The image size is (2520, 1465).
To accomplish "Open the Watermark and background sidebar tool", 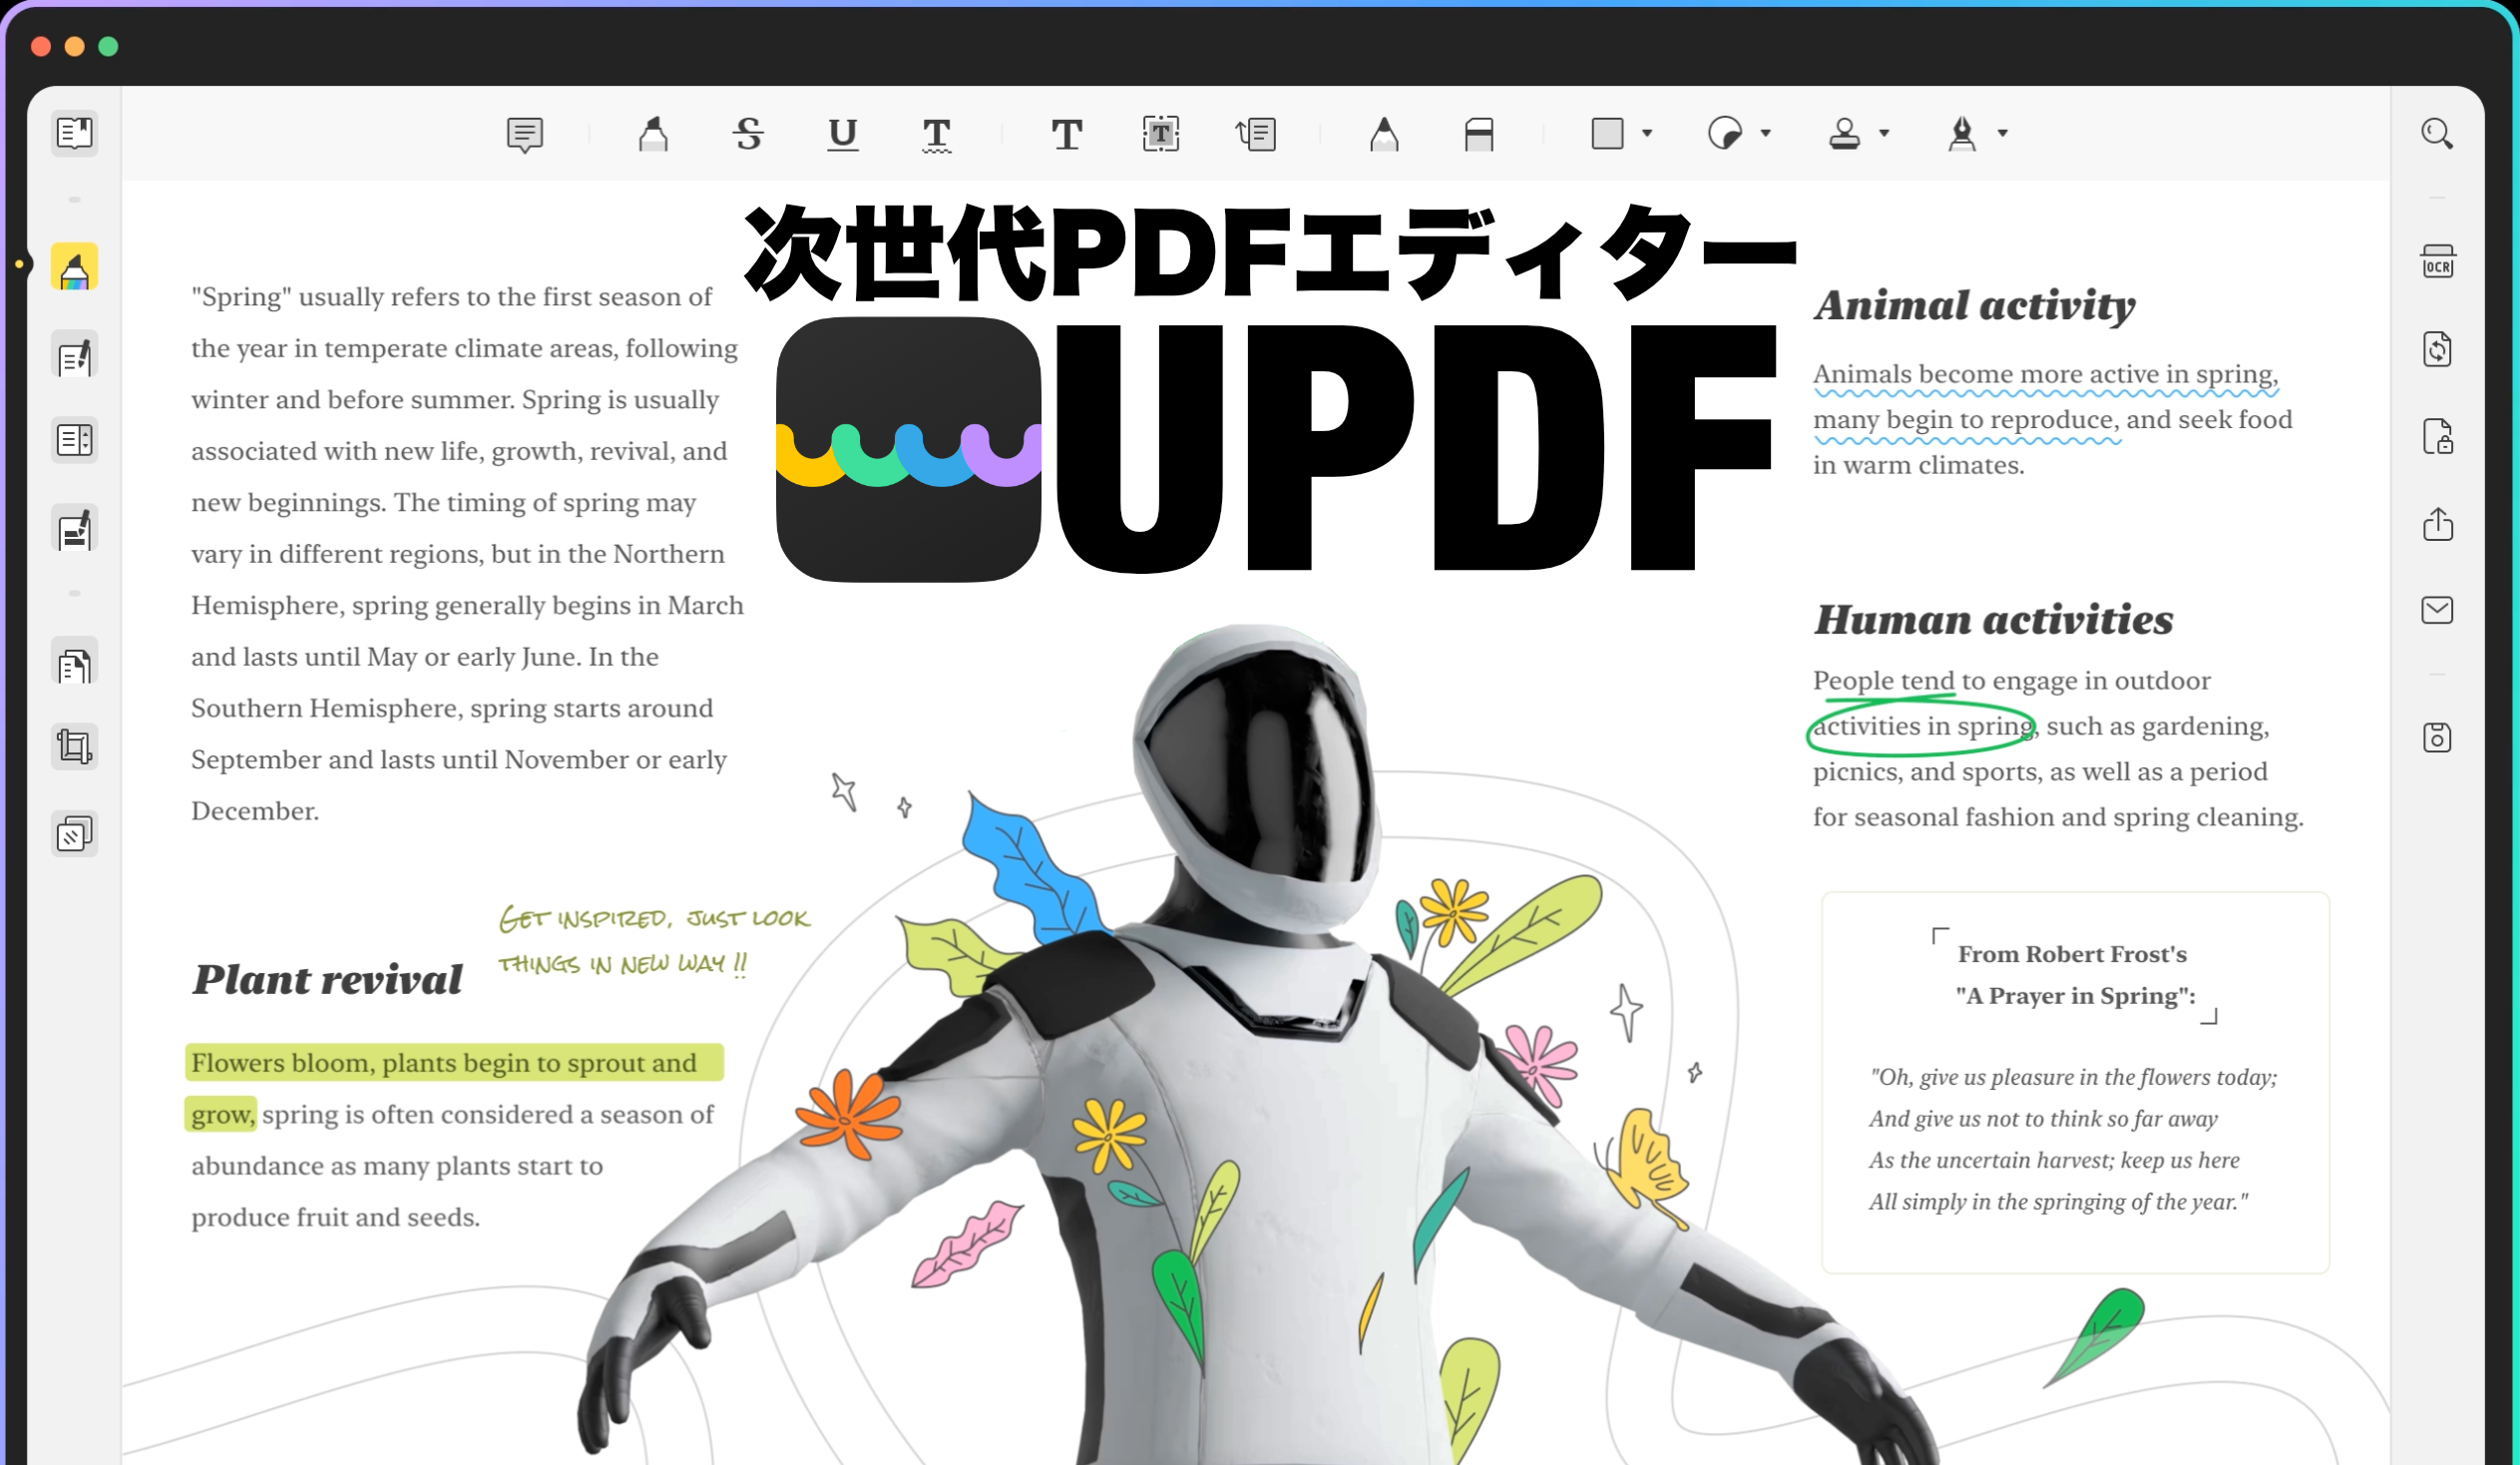I will pyautogui.click(x=75, y=834).
